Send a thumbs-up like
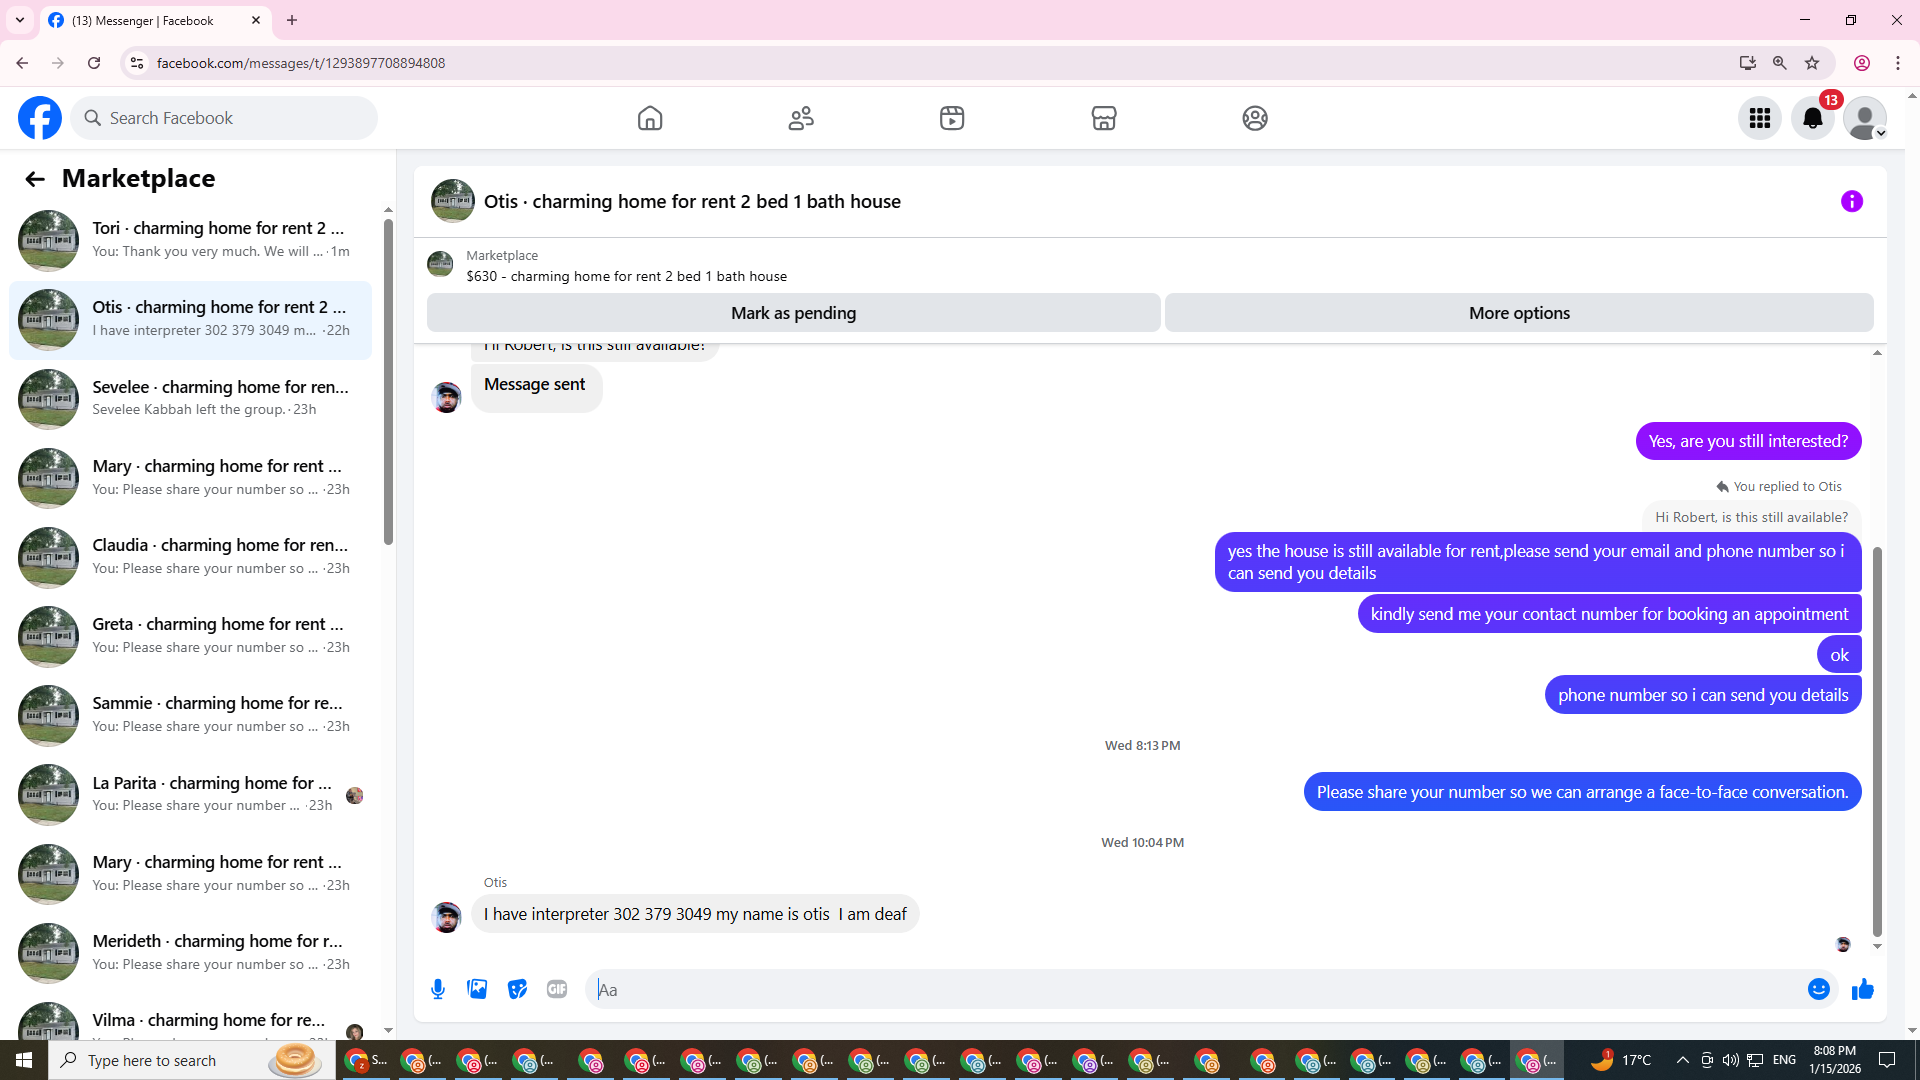 [x=1862, y=989]
